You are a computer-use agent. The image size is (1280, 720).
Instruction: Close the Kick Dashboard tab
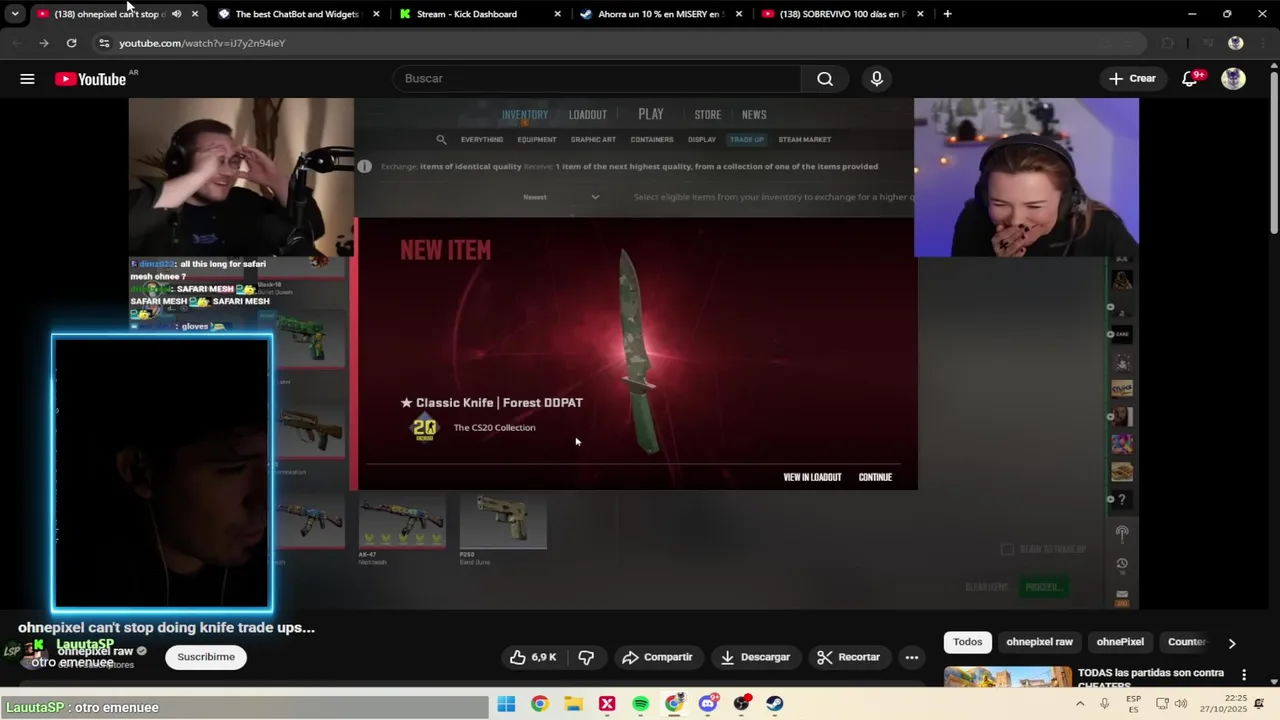(556, 14)
